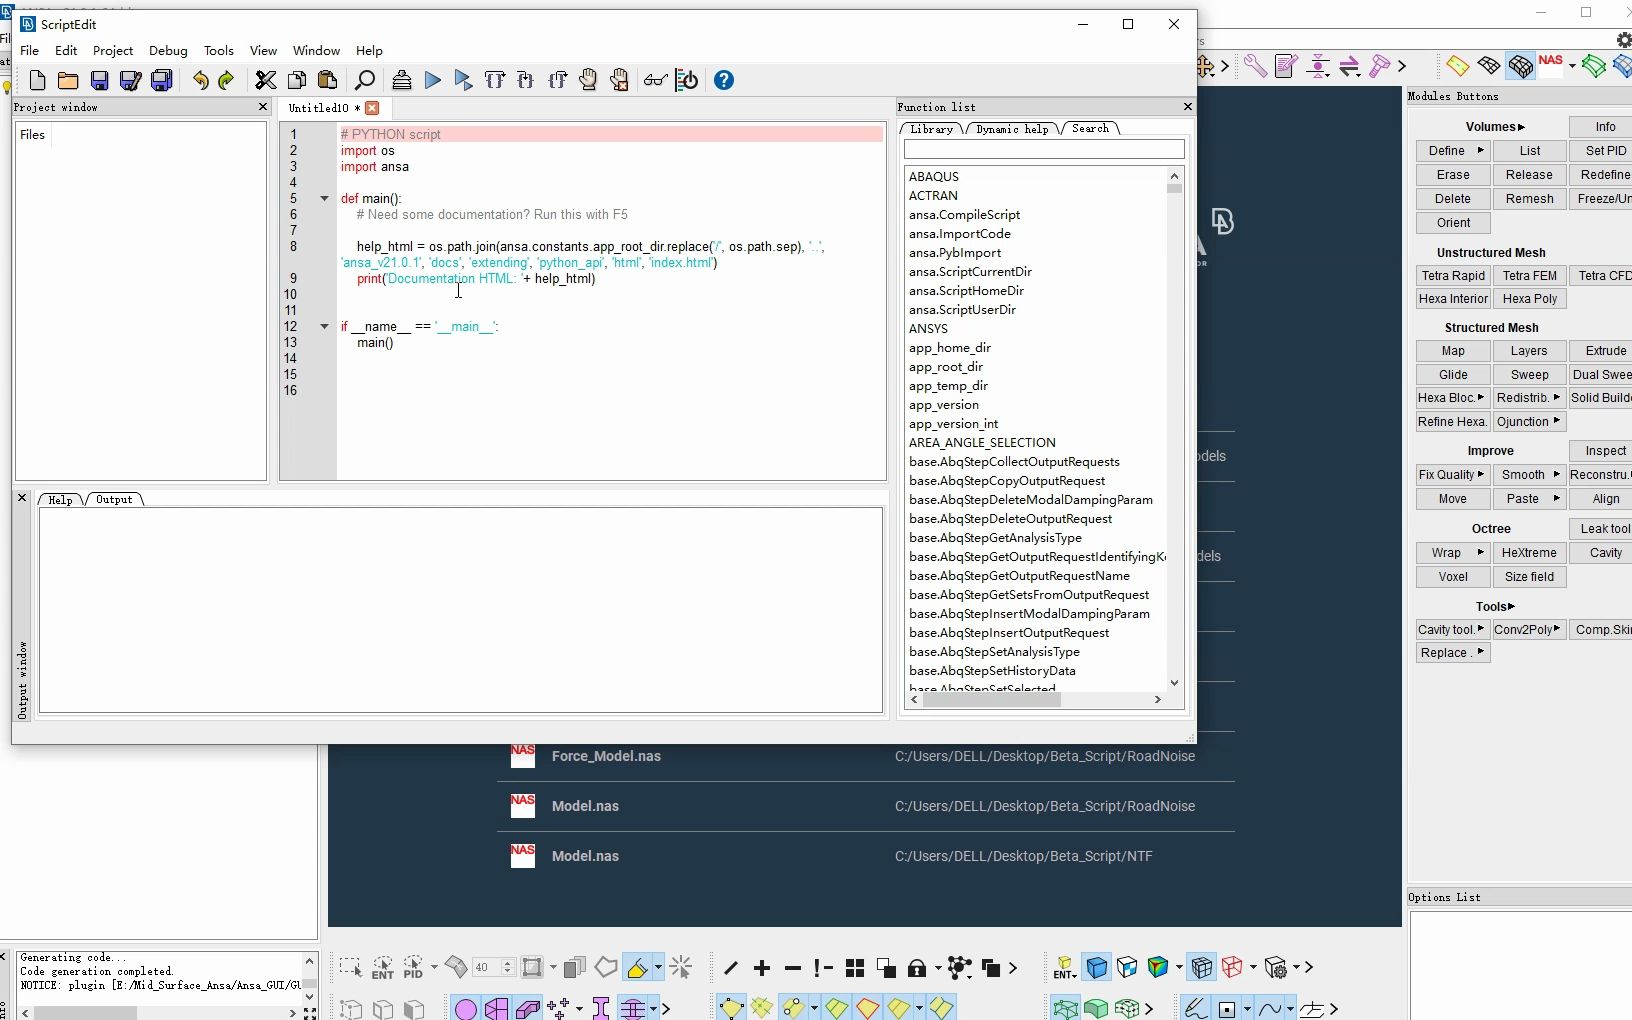The width and height of the screenshot is (1632, 1020).
Task: Click the Save All stacked floppies icon
Action: tap(161, 80)
